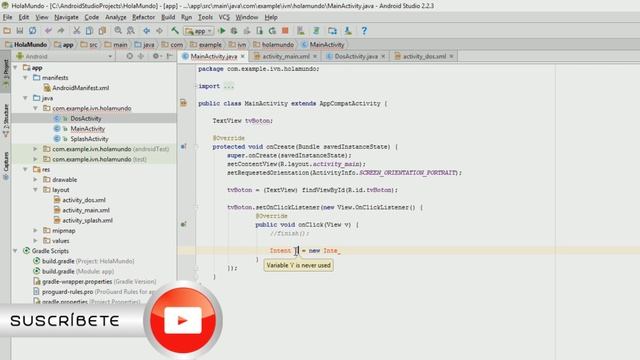Open the Captures side tool window
Viewport: 640px width, 360px height.
coord(6,165)
